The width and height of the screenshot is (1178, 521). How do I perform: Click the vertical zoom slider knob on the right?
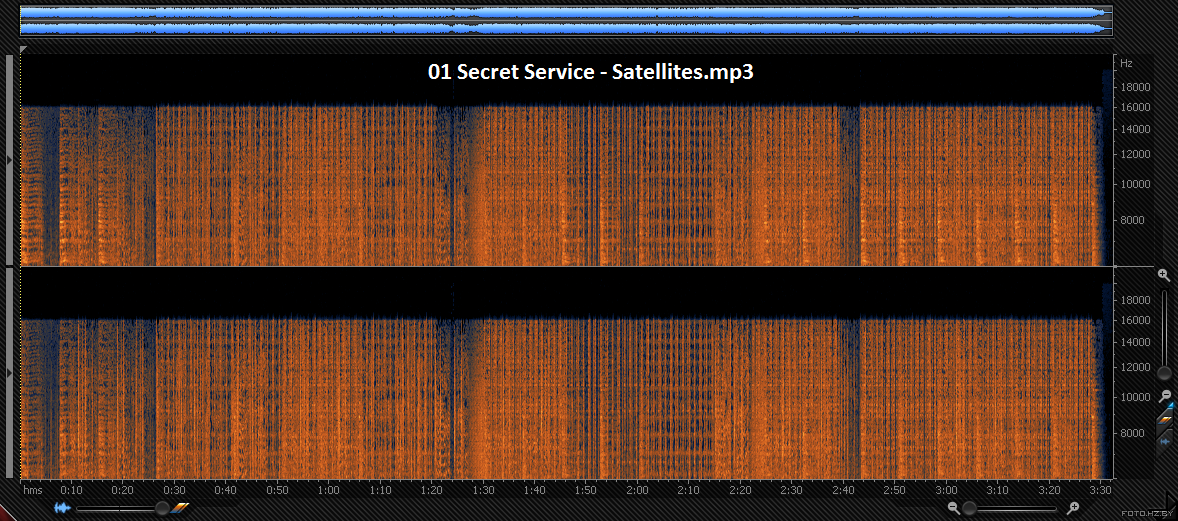coord(1164,373)
